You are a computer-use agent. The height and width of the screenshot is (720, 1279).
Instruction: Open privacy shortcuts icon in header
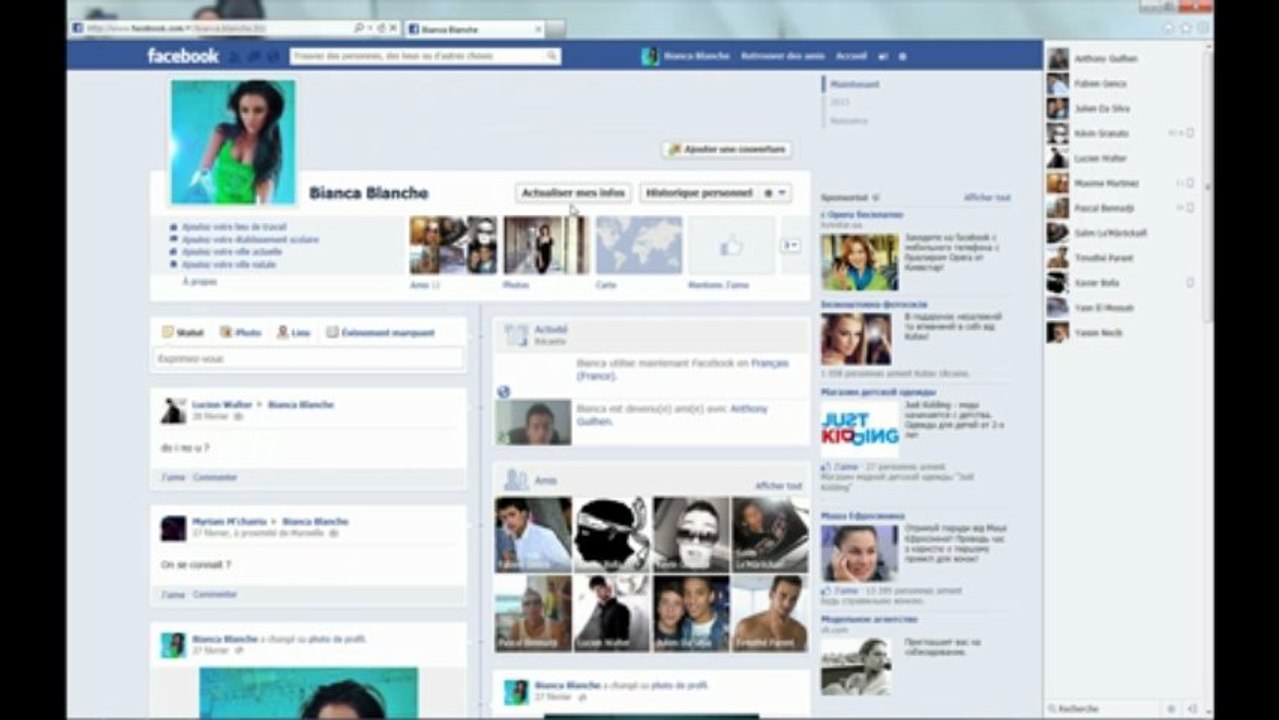click(x=884, y=57)
